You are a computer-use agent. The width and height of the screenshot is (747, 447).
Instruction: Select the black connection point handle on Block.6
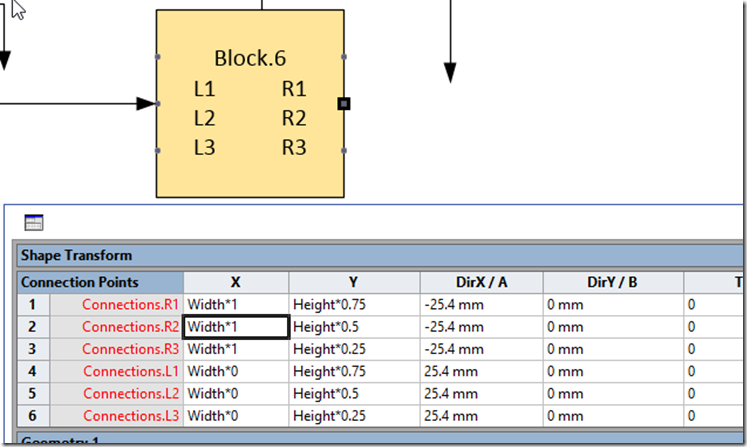tap(344, 103)
